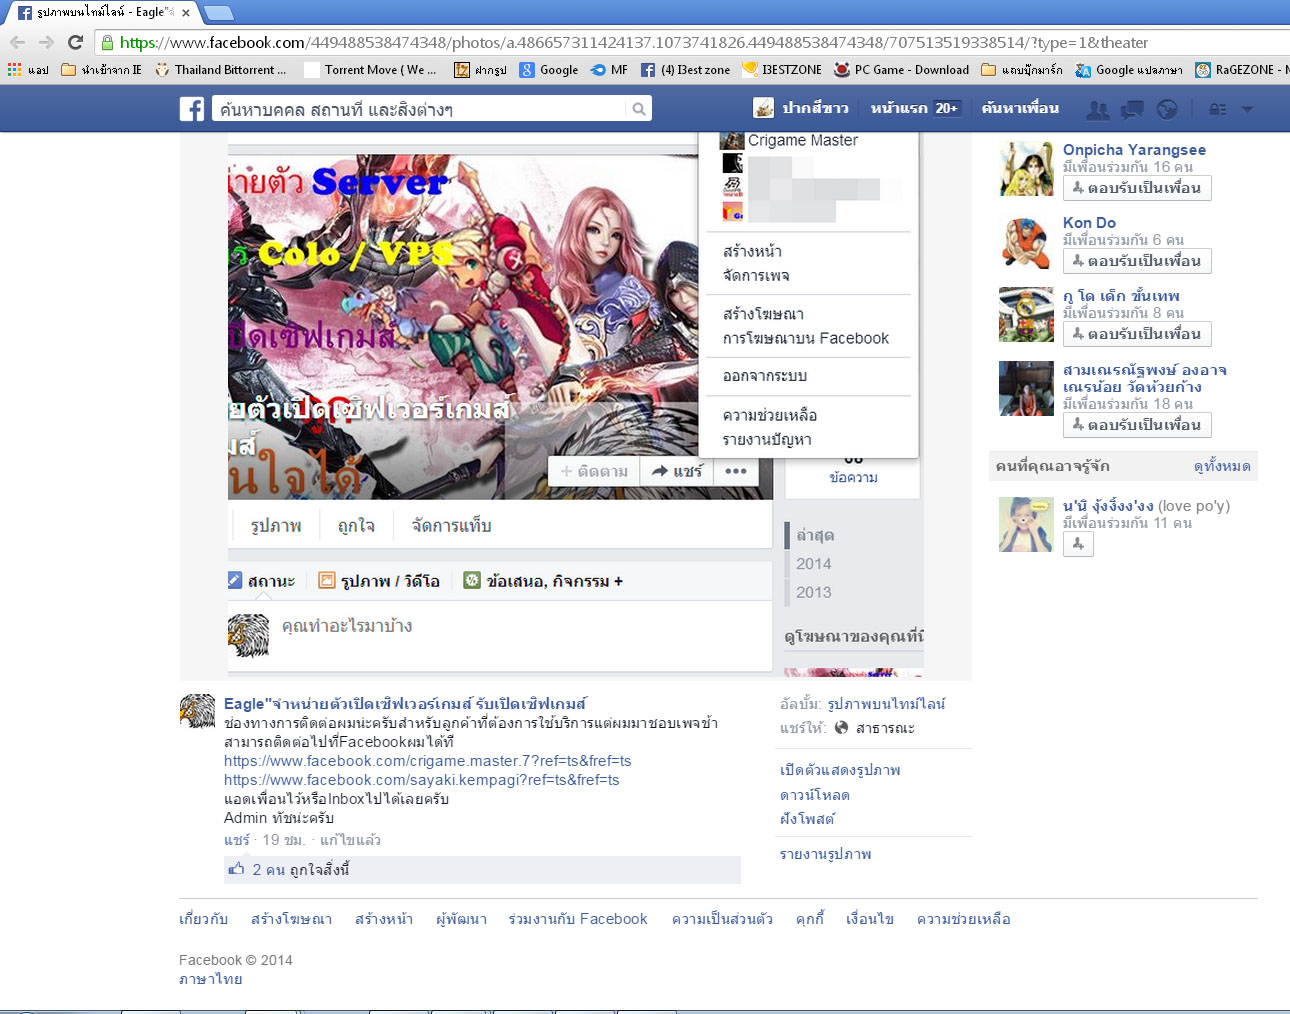Accept Kon Do's friend request
This screenshot has height=1014, width=1290.
click(x=1137, y=261)
